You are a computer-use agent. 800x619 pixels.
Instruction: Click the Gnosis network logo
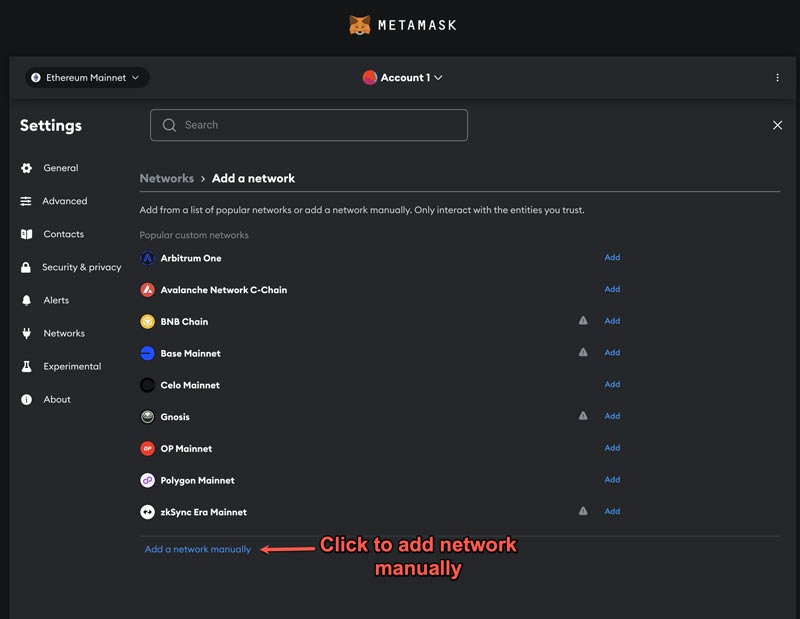pyautogui.click(x=147, y=417)
